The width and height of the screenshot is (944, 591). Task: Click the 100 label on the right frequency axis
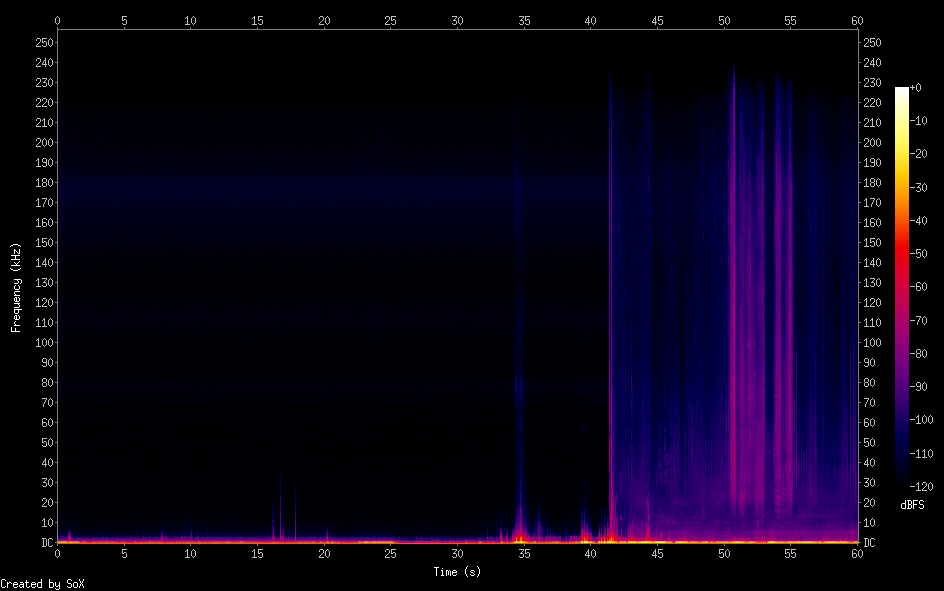click(x=872, y=342)
